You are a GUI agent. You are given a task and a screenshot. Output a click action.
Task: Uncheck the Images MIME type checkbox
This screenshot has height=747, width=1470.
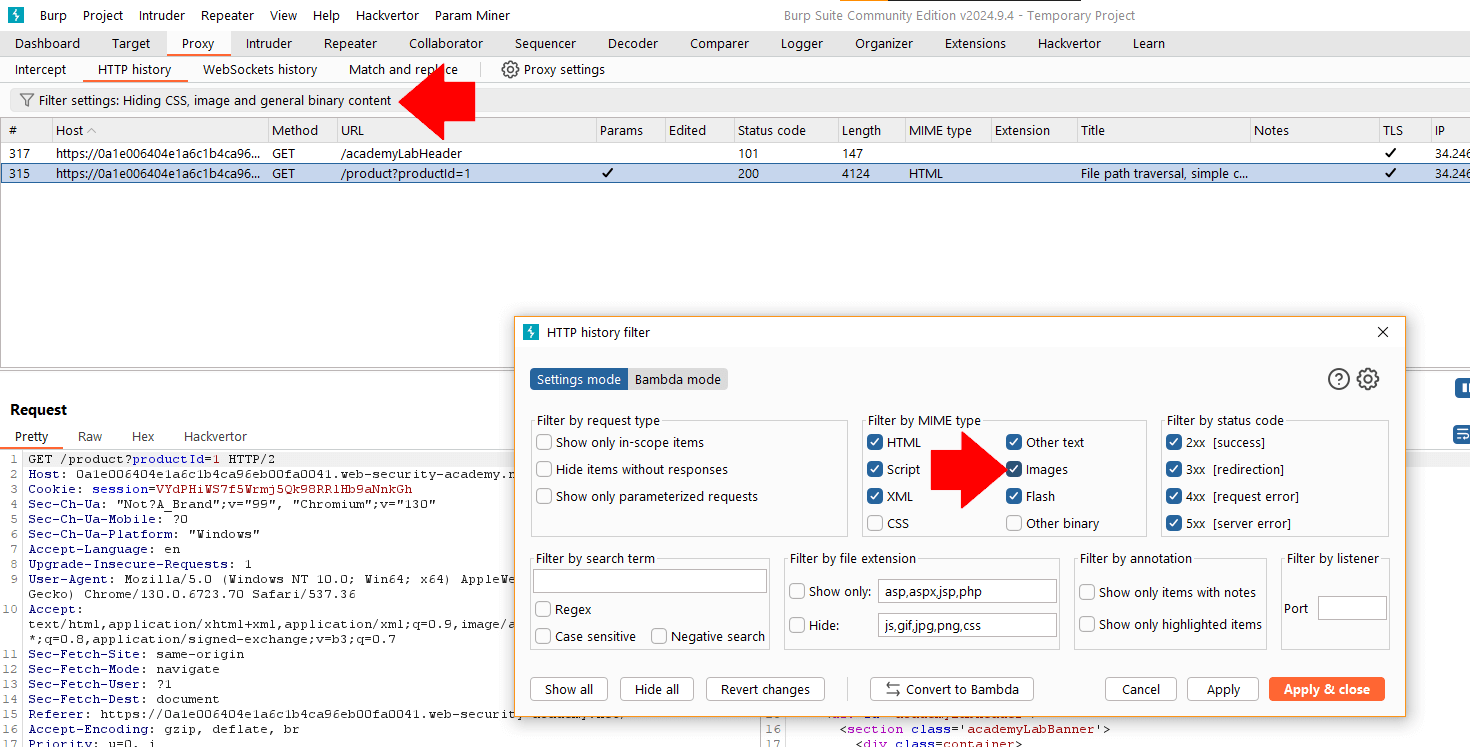1014,469
